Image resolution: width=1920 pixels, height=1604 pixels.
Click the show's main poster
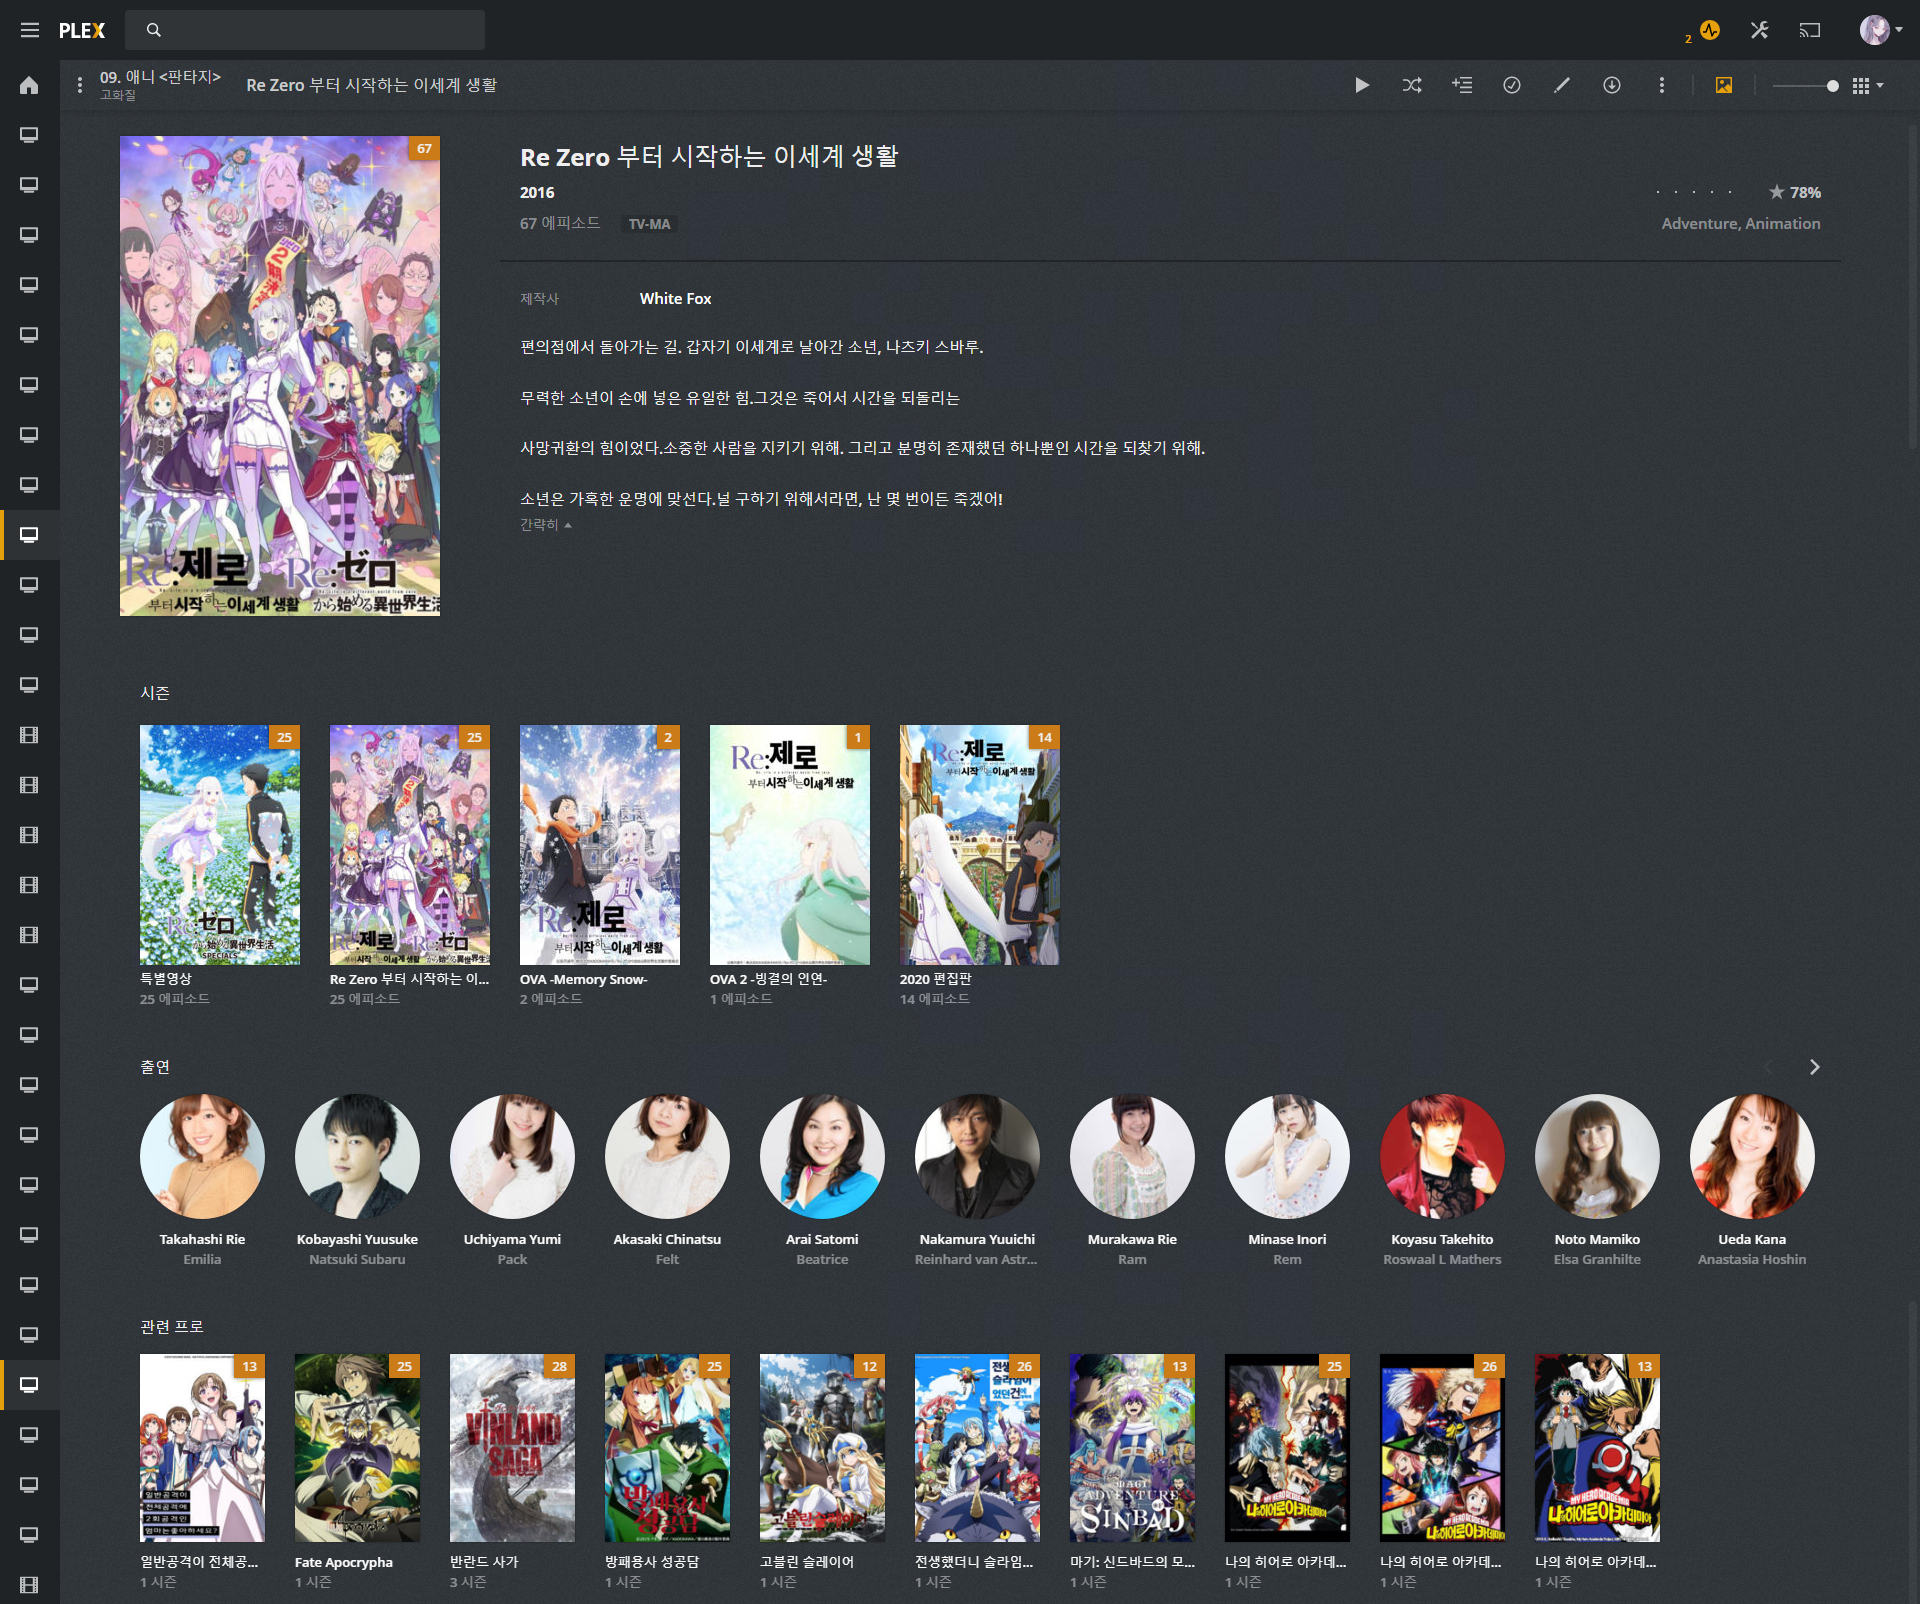(280, 375)
